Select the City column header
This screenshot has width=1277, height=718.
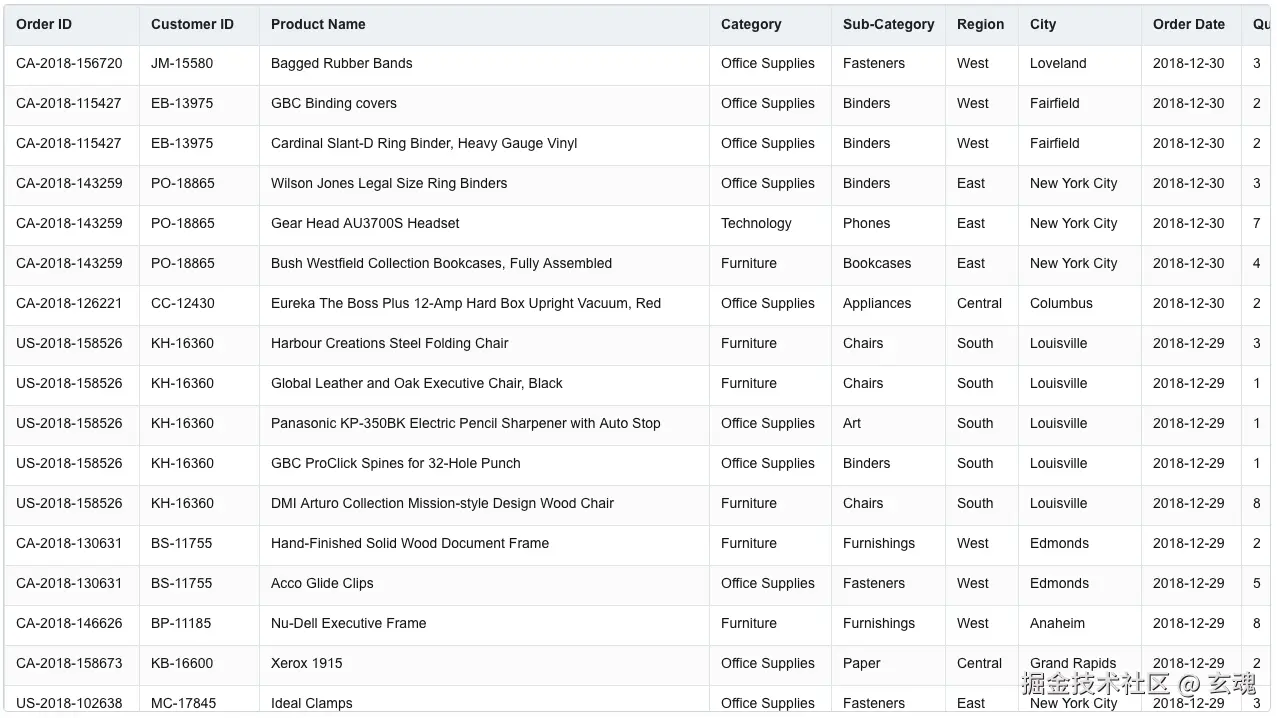(x=1043, y=24)
